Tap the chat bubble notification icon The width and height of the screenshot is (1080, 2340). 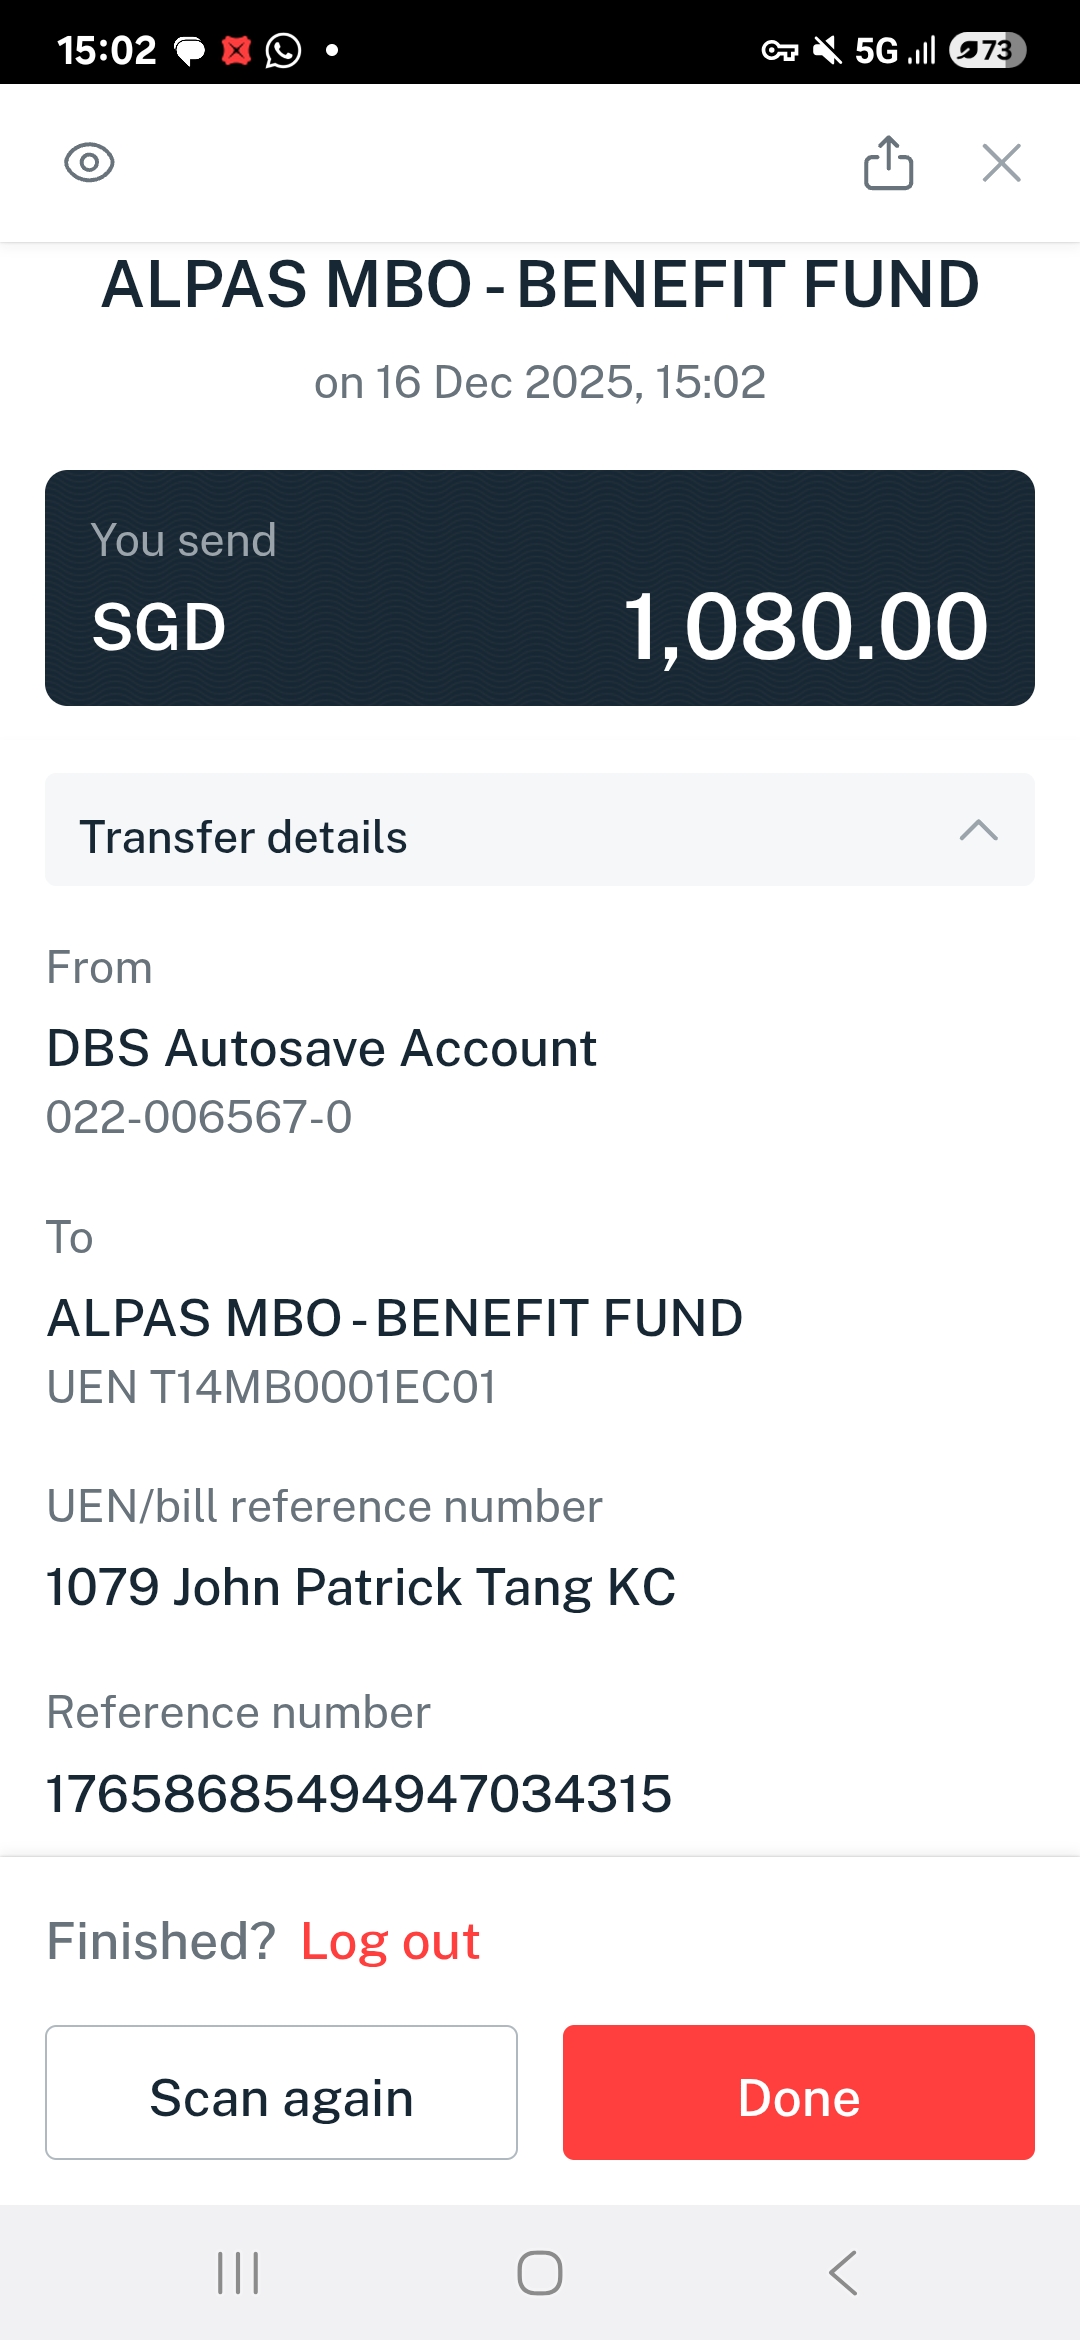190,50
